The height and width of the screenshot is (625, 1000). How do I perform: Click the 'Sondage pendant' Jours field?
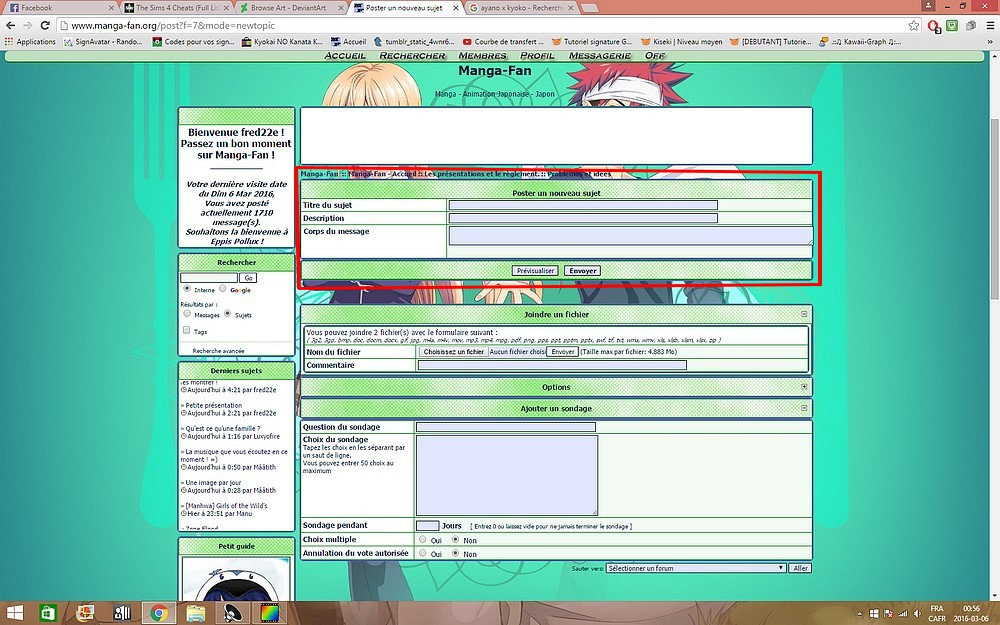[x=427, y=526]
